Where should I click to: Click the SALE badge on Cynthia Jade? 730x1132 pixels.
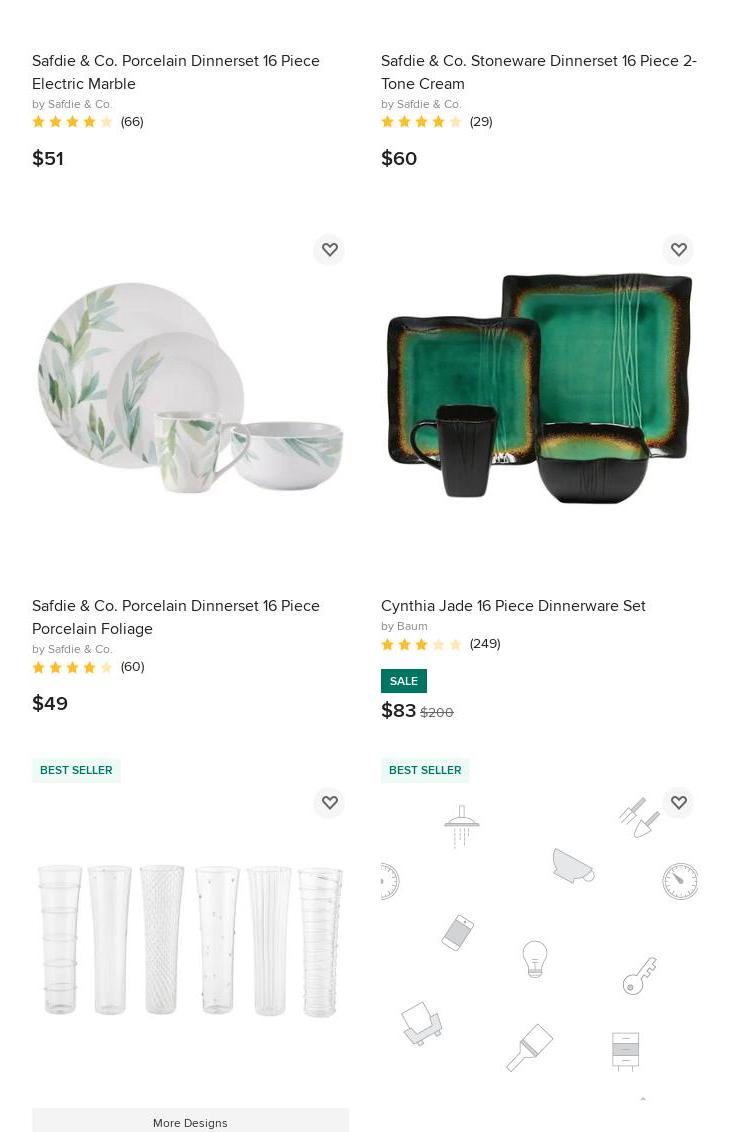[x=404, y=681]
